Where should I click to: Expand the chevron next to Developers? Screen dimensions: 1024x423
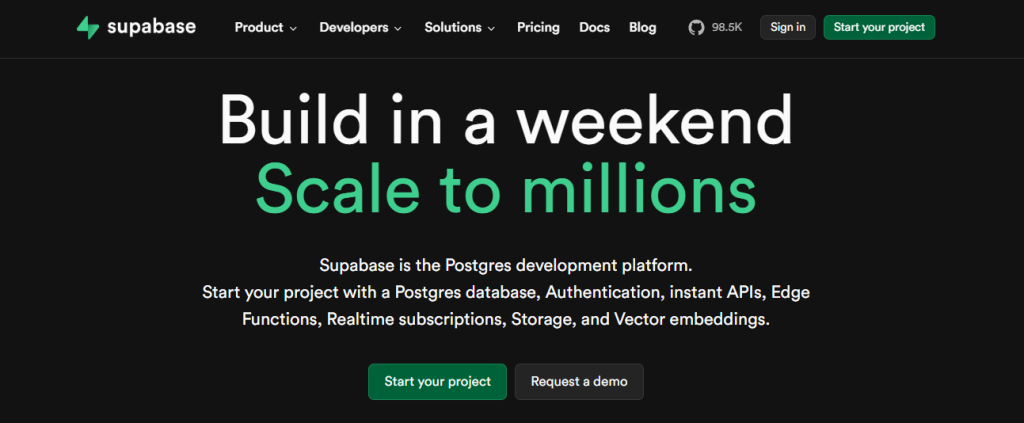coord(398,28)
